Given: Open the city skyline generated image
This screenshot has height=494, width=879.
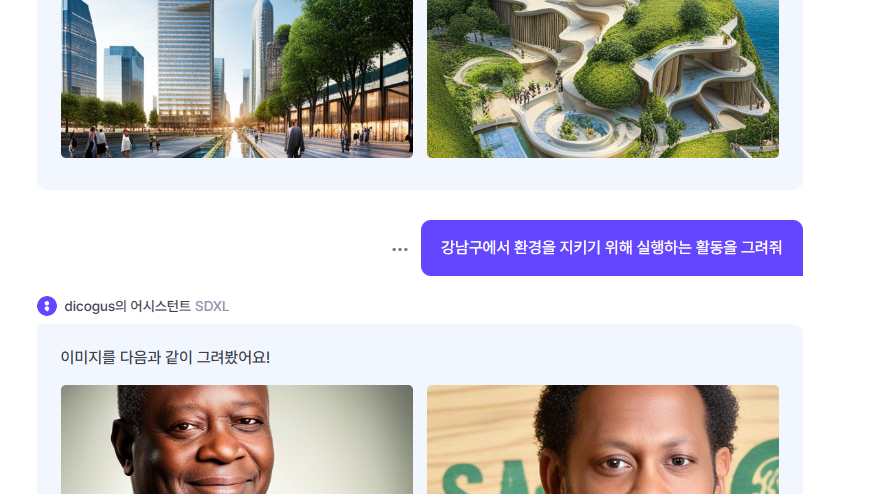Looking at the screenshot, I should click(x=237, y=79).
